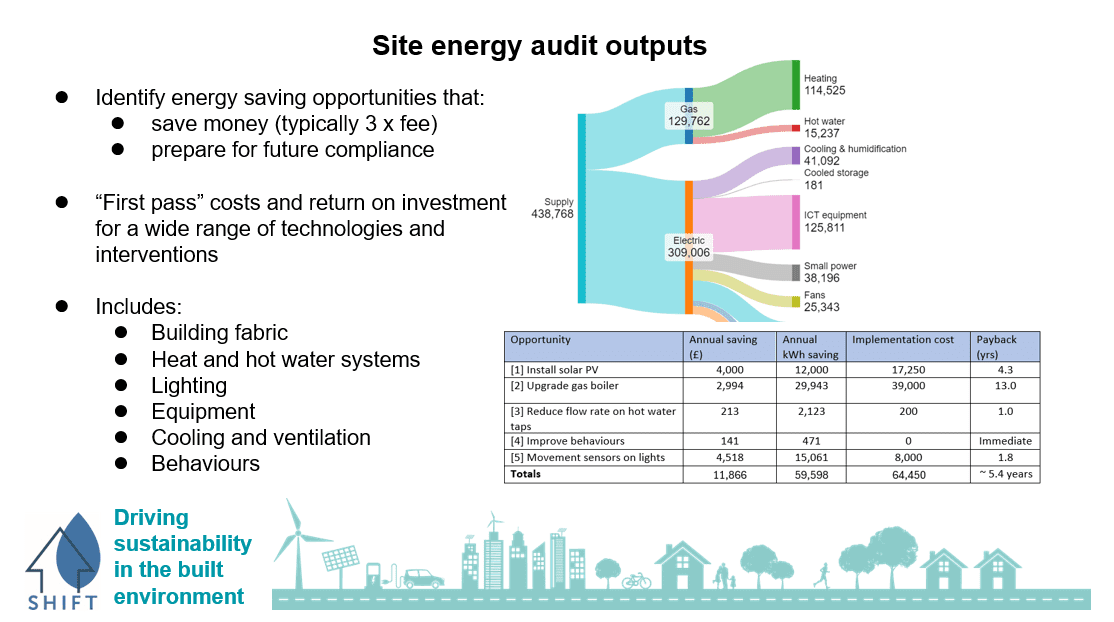Select the Install solar PV row
The width and height of the screenshot is (1114, 622).
pyautogui.click(x=544, y=370)
